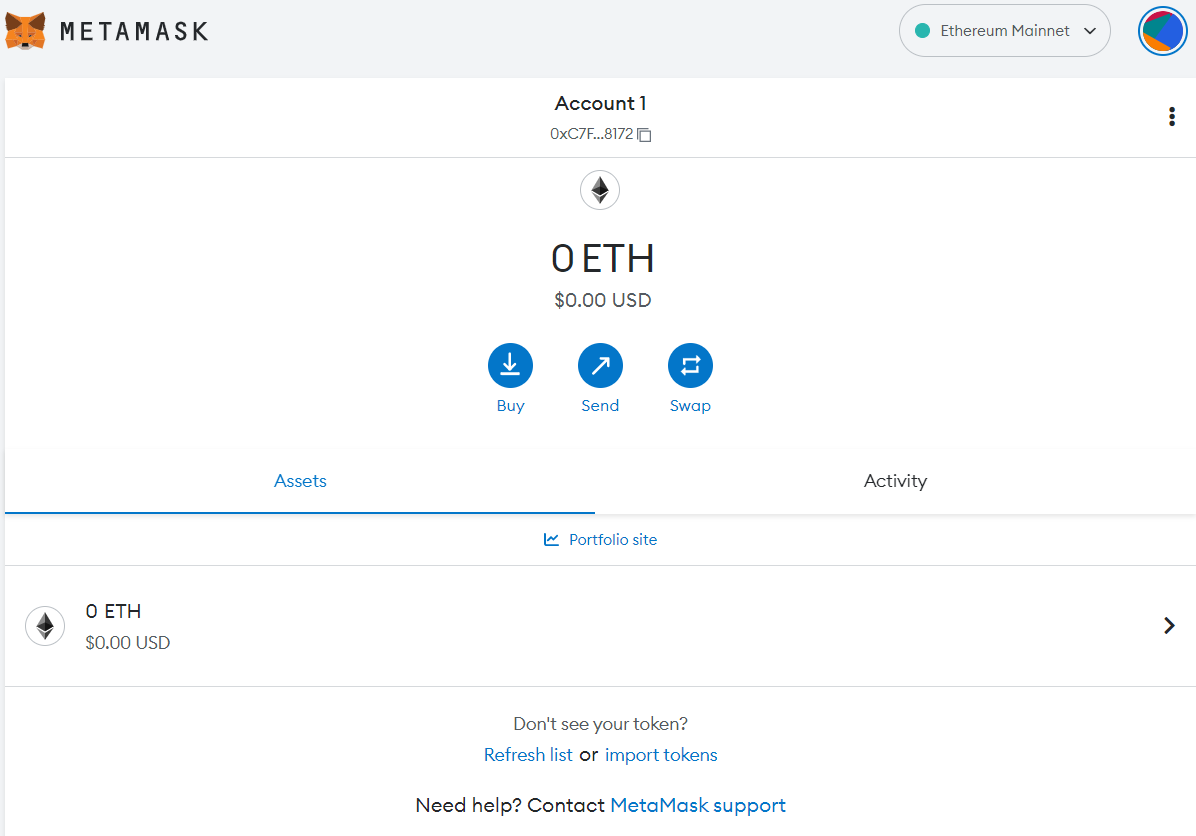This screenshot has width=1196, height=836.
Task: Click the Account 1 name
Action: pos(600,103)
